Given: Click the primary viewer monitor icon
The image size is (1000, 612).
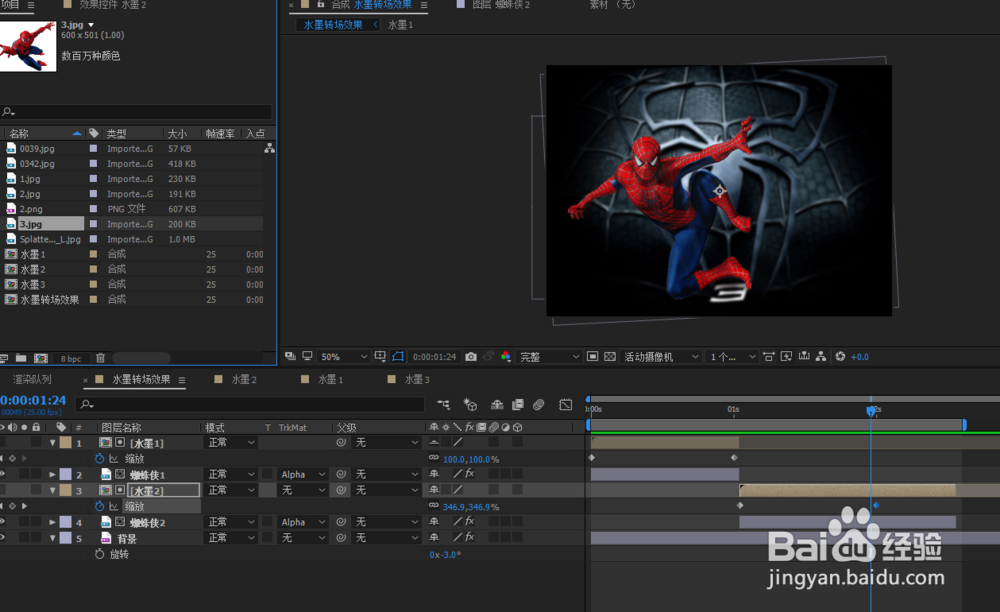Looking at the screenshot, I should point(307,356).
